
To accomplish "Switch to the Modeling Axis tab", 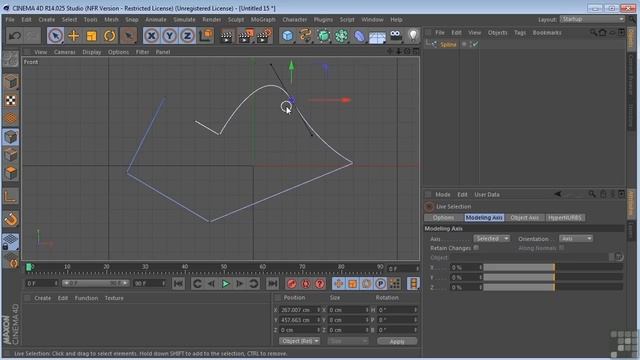I will [x=484, y=218].
